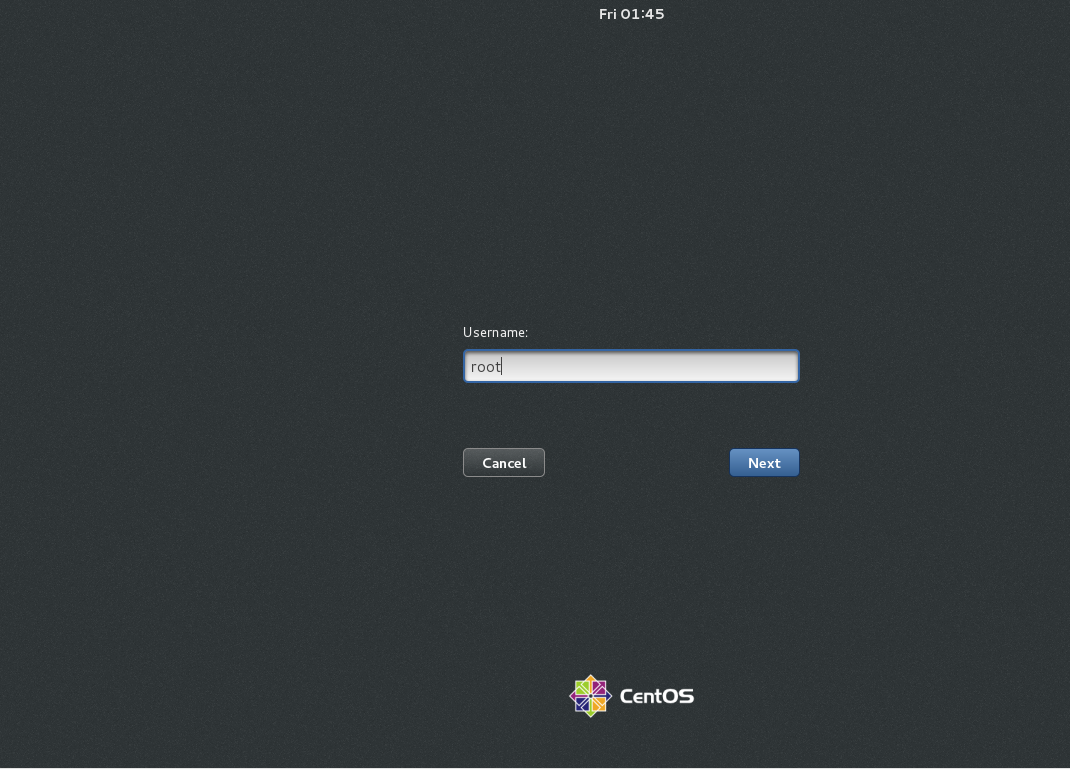Click the Username input field

click(x=631, y=366)
